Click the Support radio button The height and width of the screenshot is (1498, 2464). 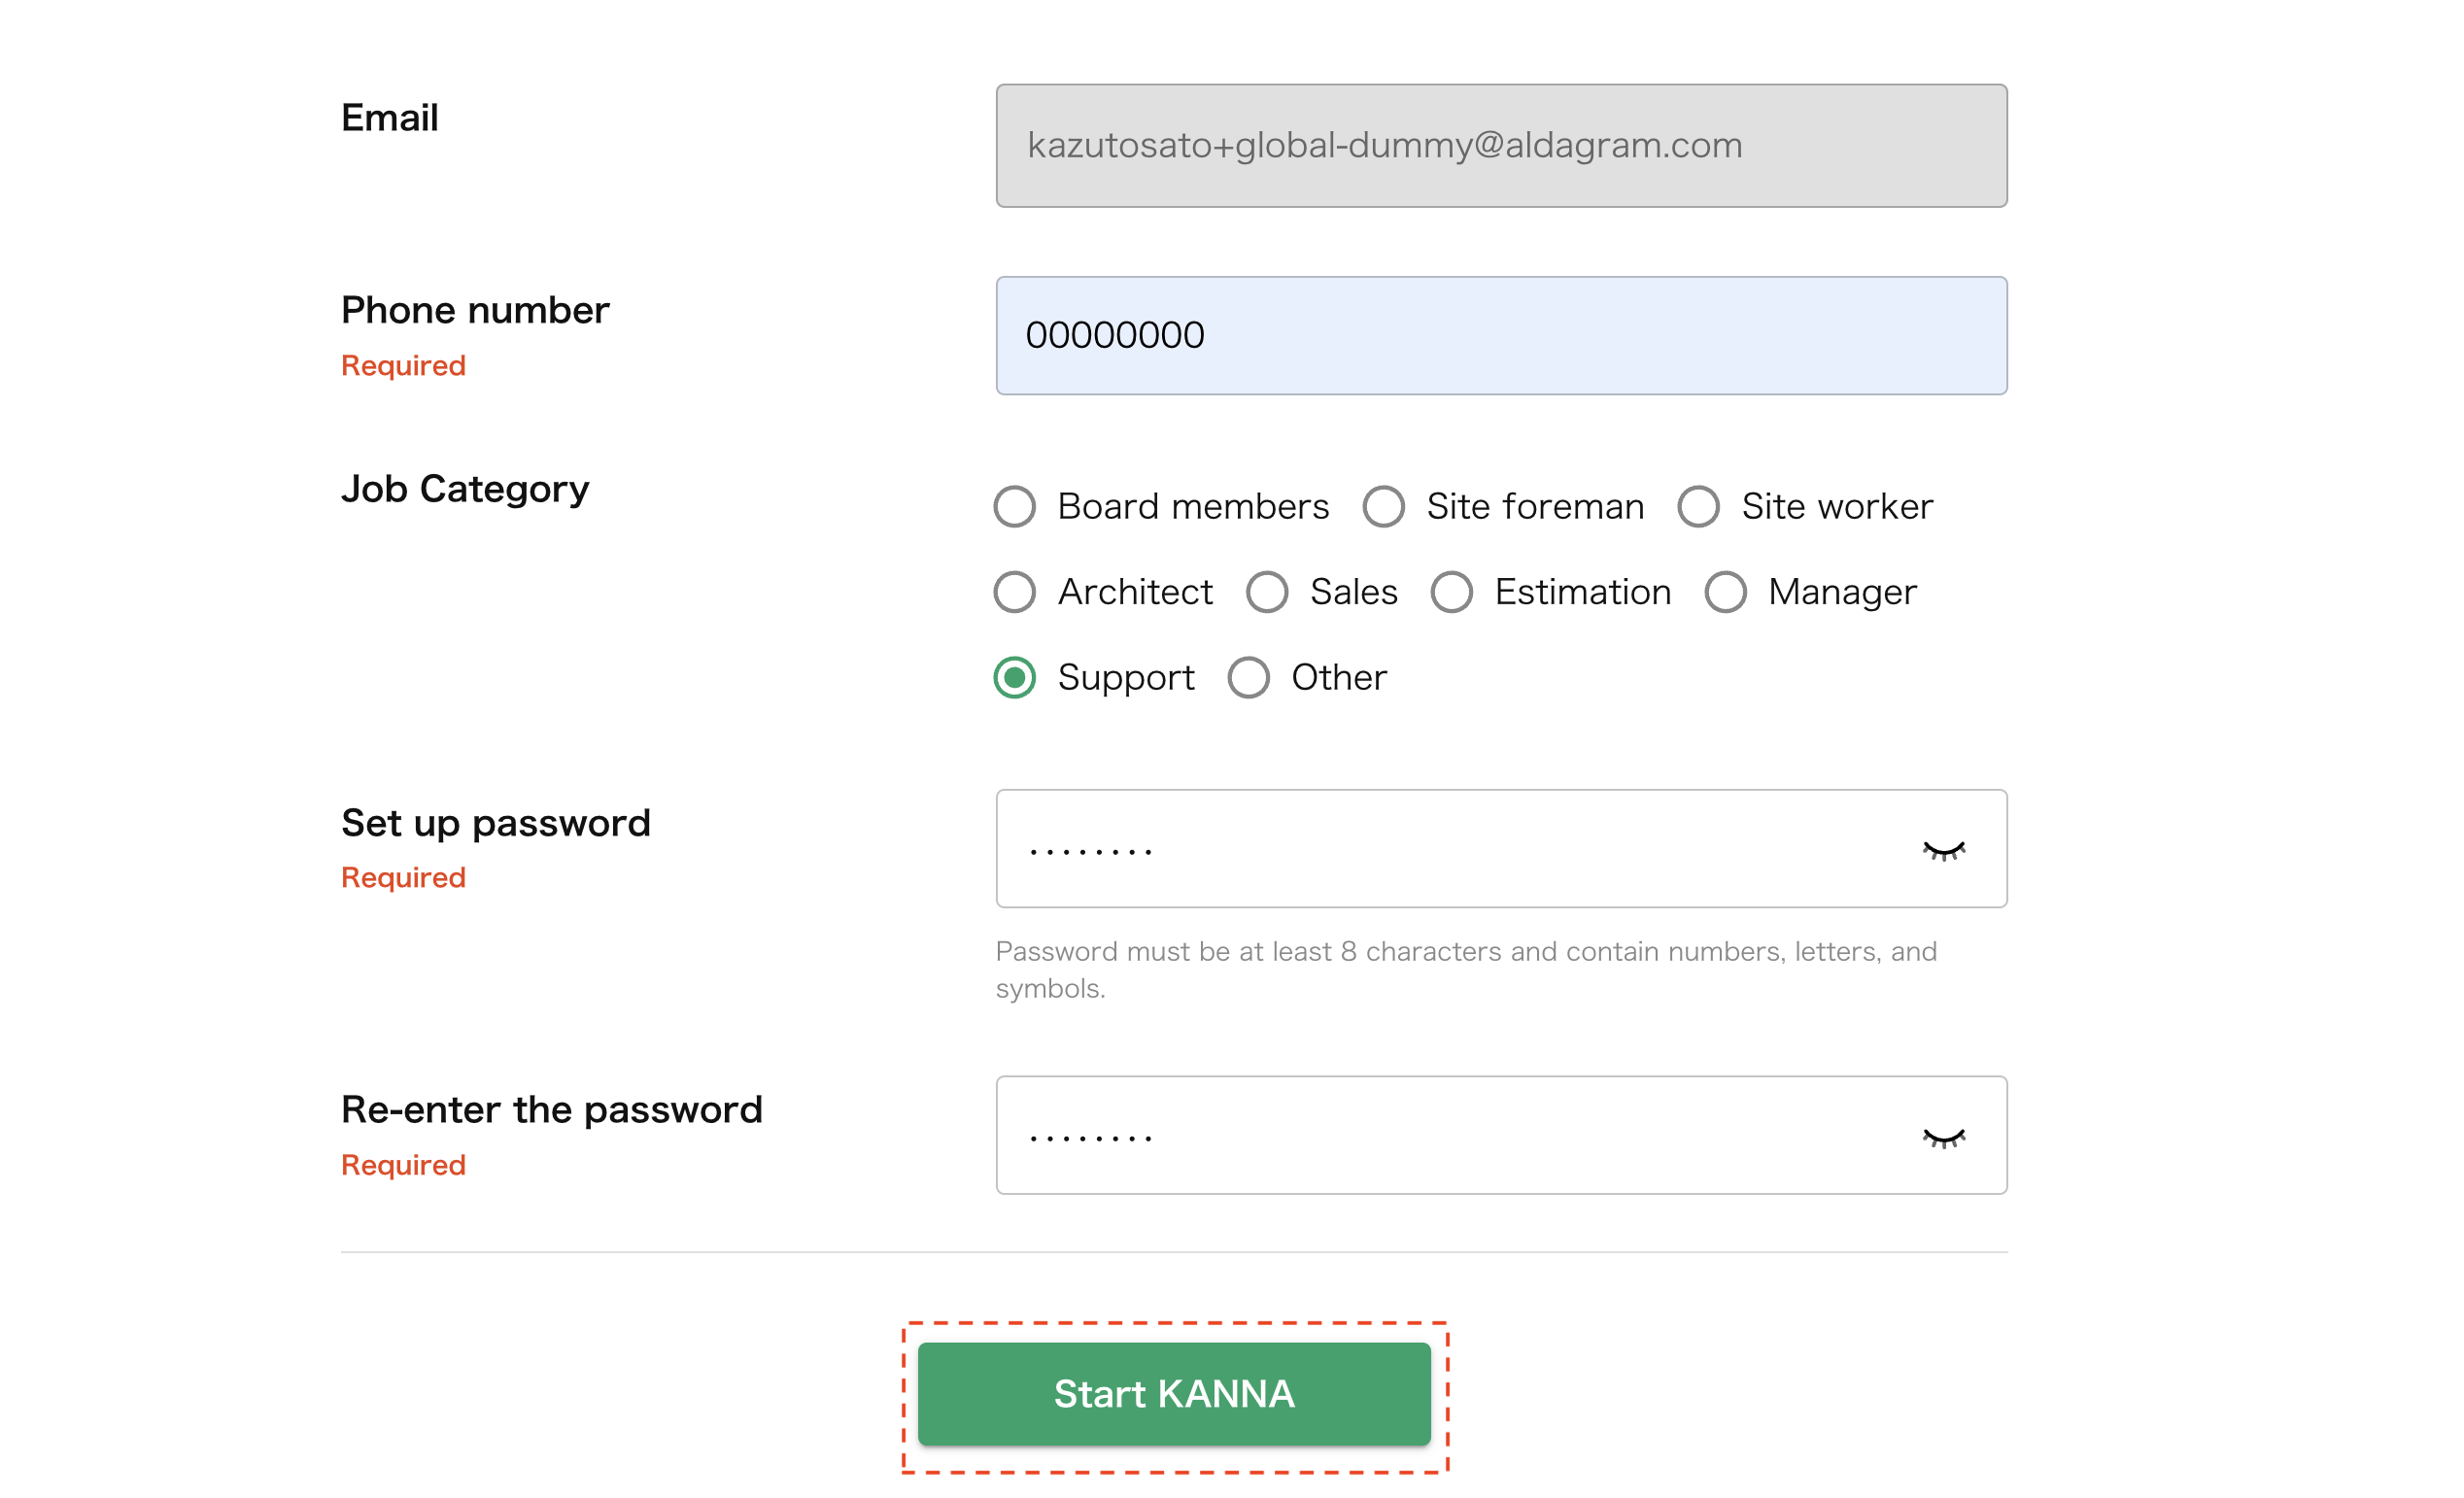click(1014, 678)
